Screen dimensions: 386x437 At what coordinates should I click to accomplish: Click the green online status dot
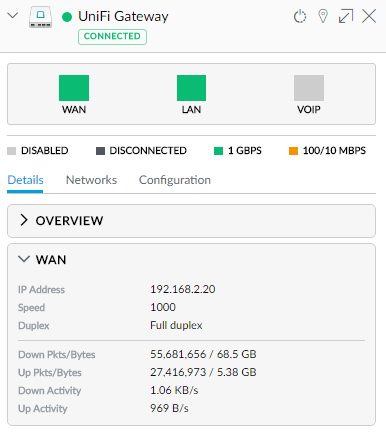[67, 17]
